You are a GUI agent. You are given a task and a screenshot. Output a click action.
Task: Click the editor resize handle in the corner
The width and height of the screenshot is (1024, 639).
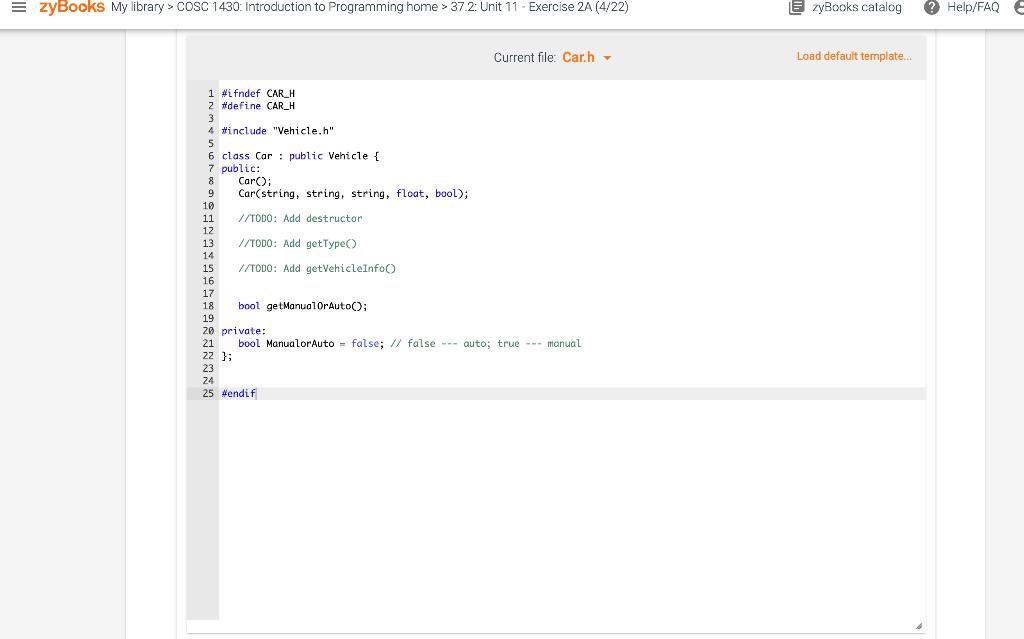click(x=918, y=626)
